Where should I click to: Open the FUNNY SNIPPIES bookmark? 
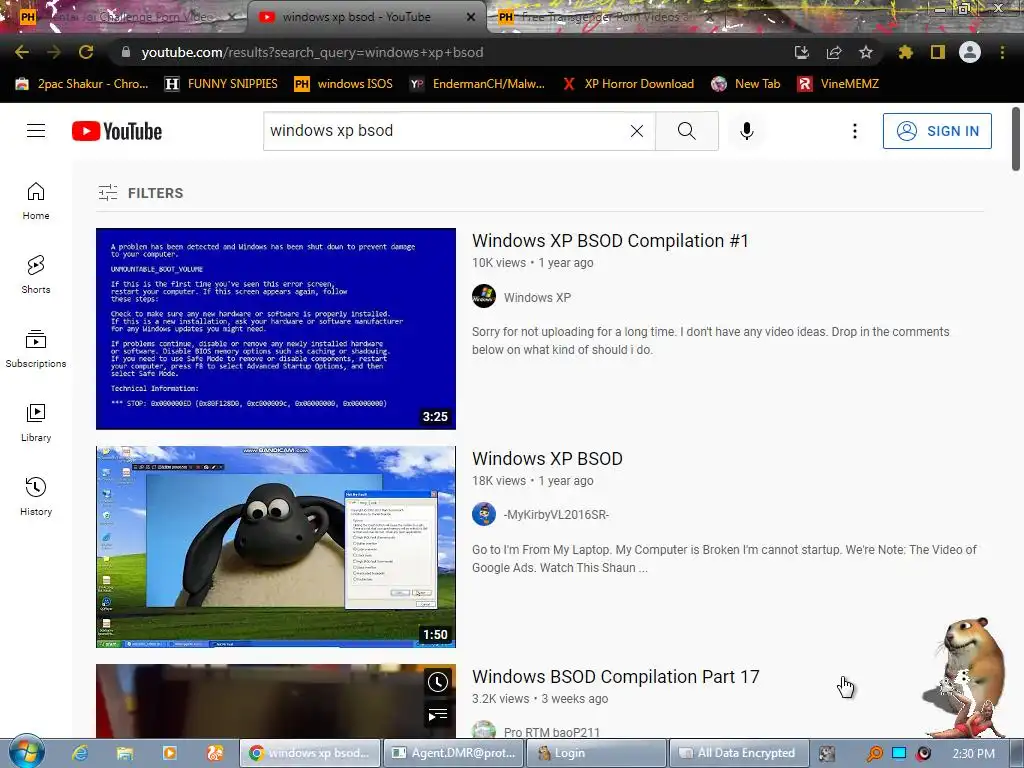[221, 84]
